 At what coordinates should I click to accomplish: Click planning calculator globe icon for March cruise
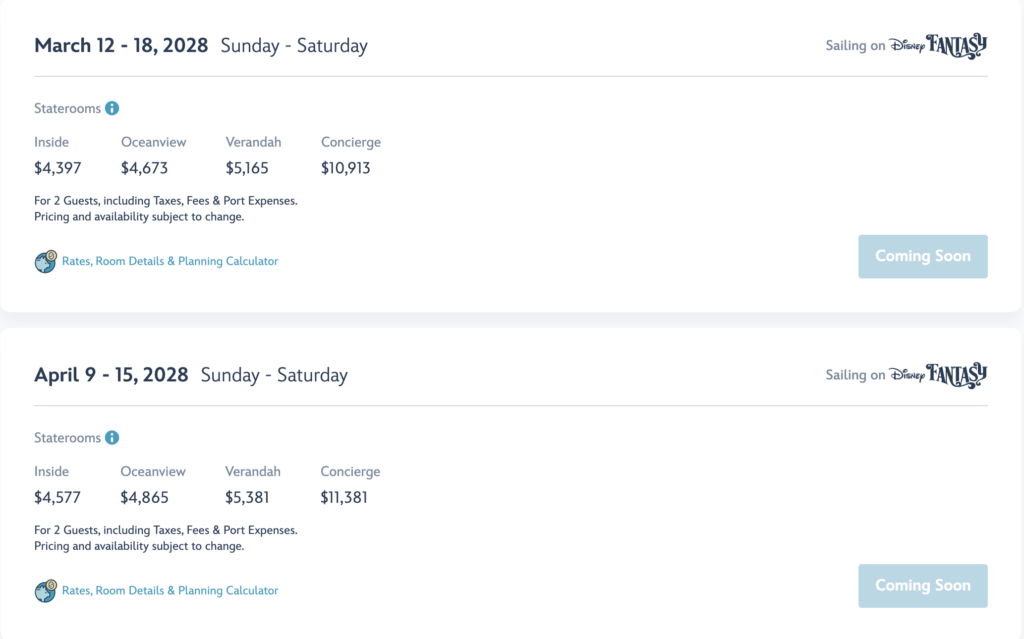(46, 261)
